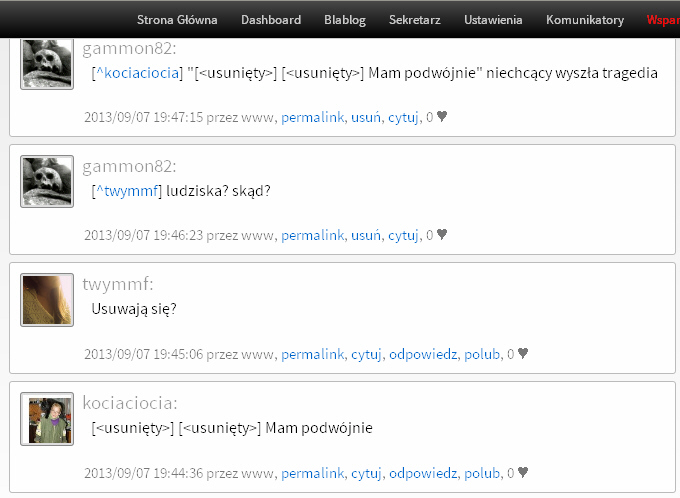Open Komunikatory from the top menu
Image resolution: width=680 pixels, height=498 pixels.
585,20
